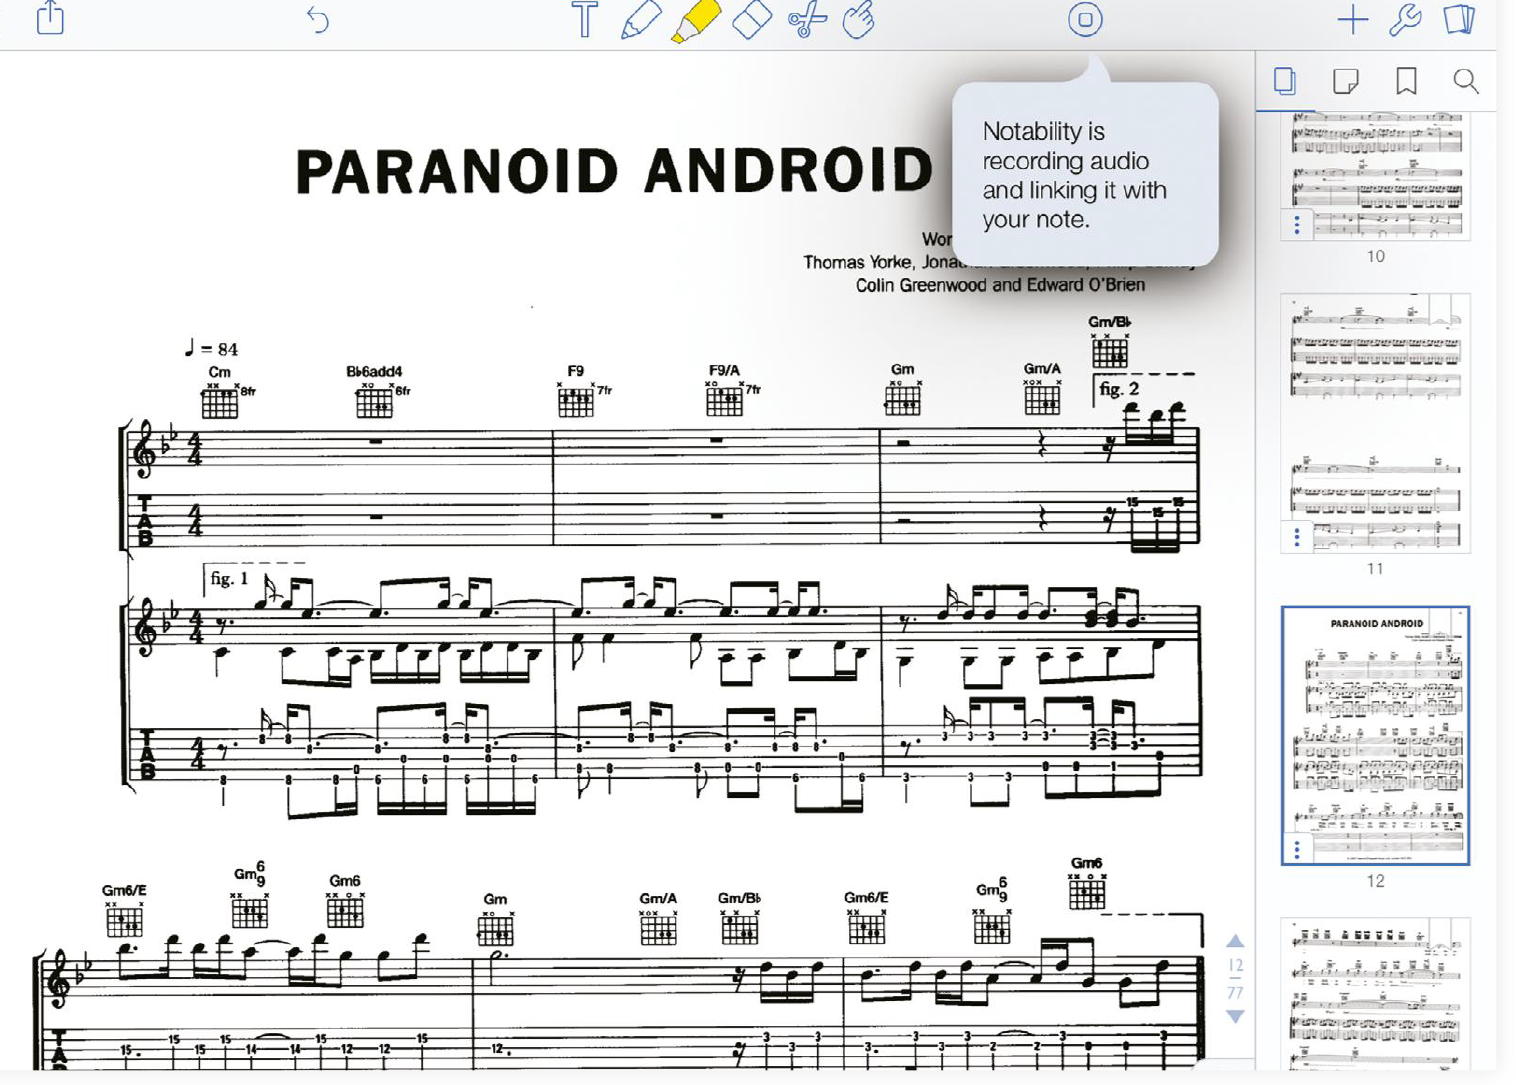This screenshot has width=1516, height=1085.
Task: Select the Scissors cut tool
Action: click(807, 20)
